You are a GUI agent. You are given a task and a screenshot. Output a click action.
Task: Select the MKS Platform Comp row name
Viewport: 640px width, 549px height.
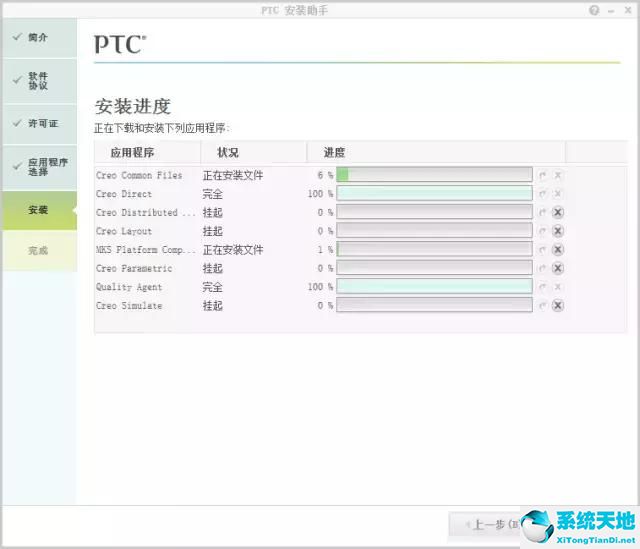click(145, 250)
